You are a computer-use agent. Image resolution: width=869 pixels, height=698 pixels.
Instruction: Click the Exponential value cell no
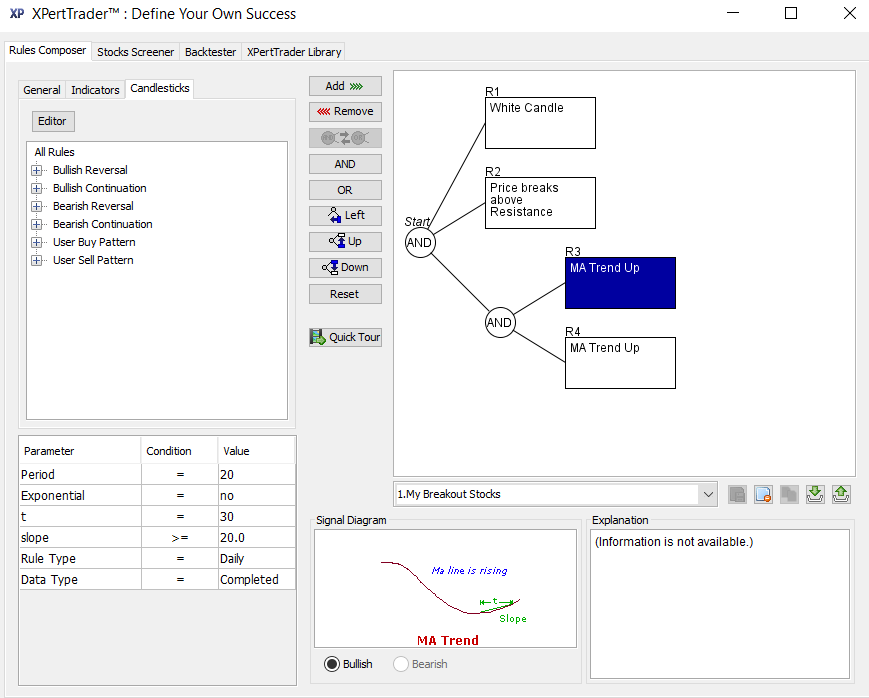click(x=257, y=496)
